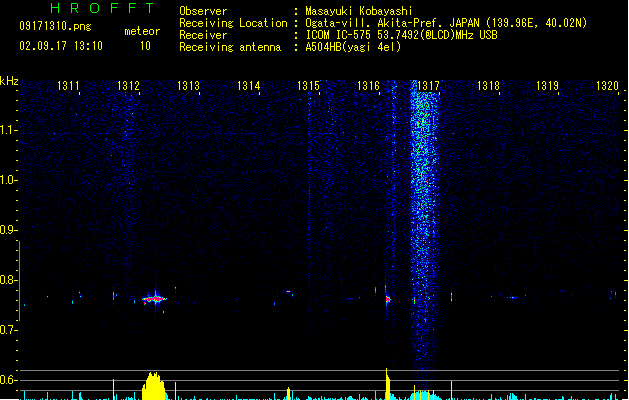Click the 0.6 kHz frequency label
629x400 pixels.
(8, 380)
